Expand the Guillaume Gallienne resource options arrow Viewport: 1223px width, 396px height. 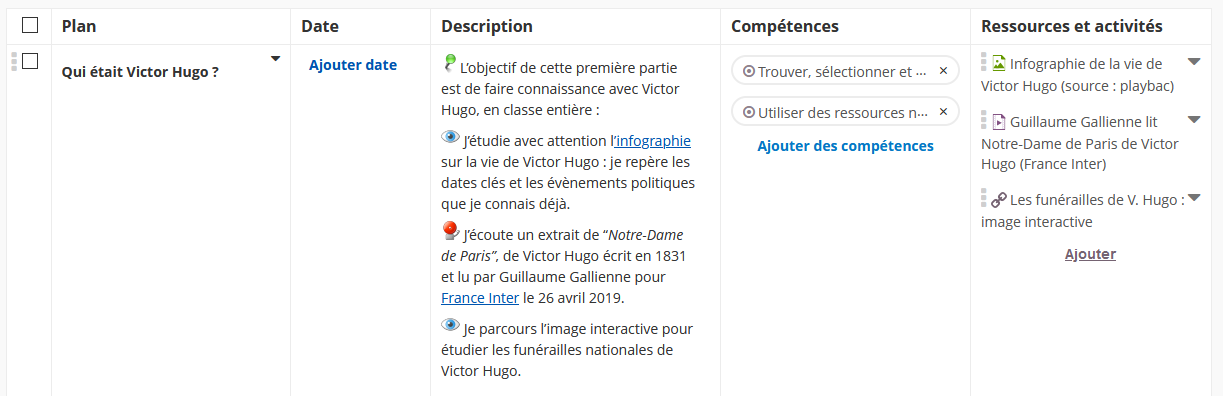[x=1193, y=120]
